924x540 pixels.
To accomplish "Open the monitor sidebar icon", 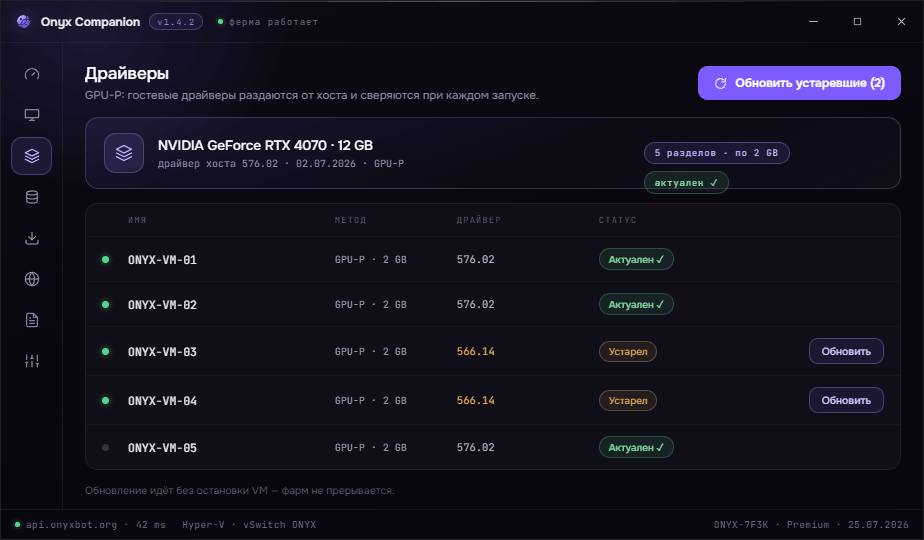I will tap(32, 115).
